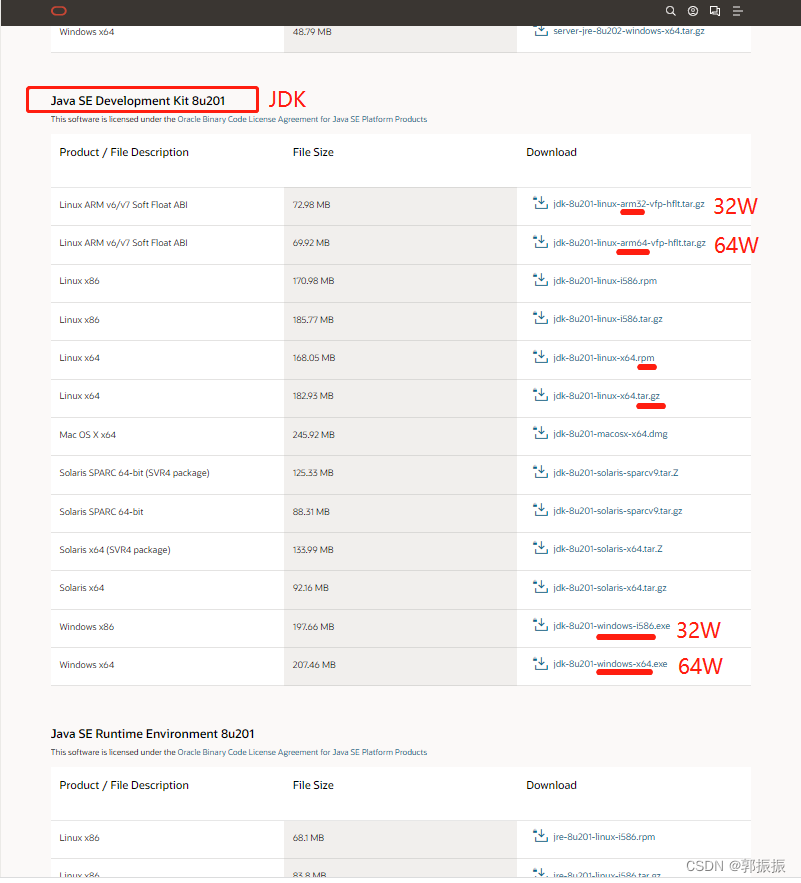Click Solaris SPARC 64-bit (SVR4 package) label
Screen dimensions: 801x883
[134, 473]
